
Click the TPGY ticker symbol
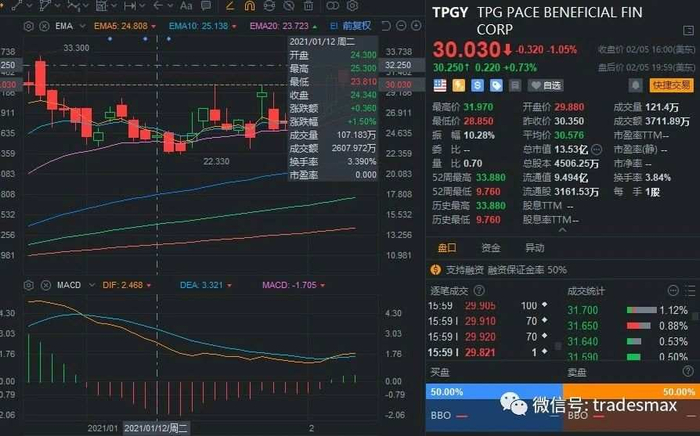[x=450, y=12]
